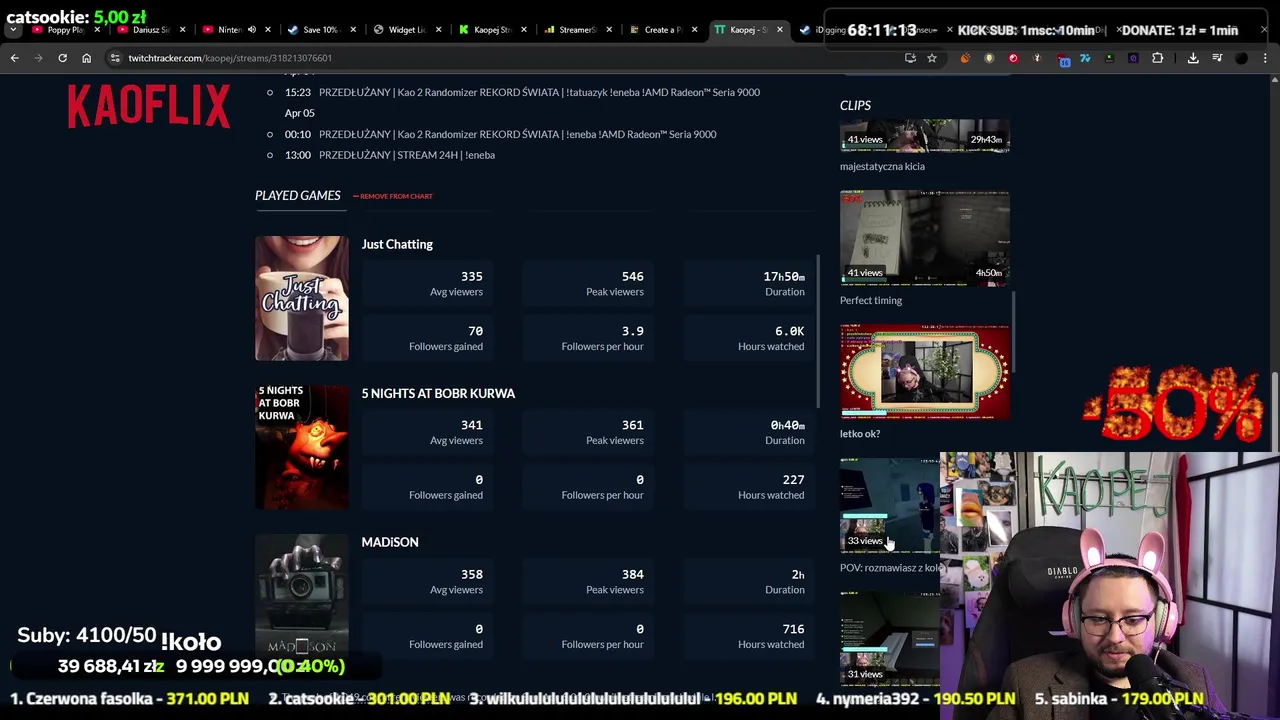The width and height of the screenshot is (1280, 720).
Task: Switch to the Widget Library tab
Action: (x=406, y=30)
